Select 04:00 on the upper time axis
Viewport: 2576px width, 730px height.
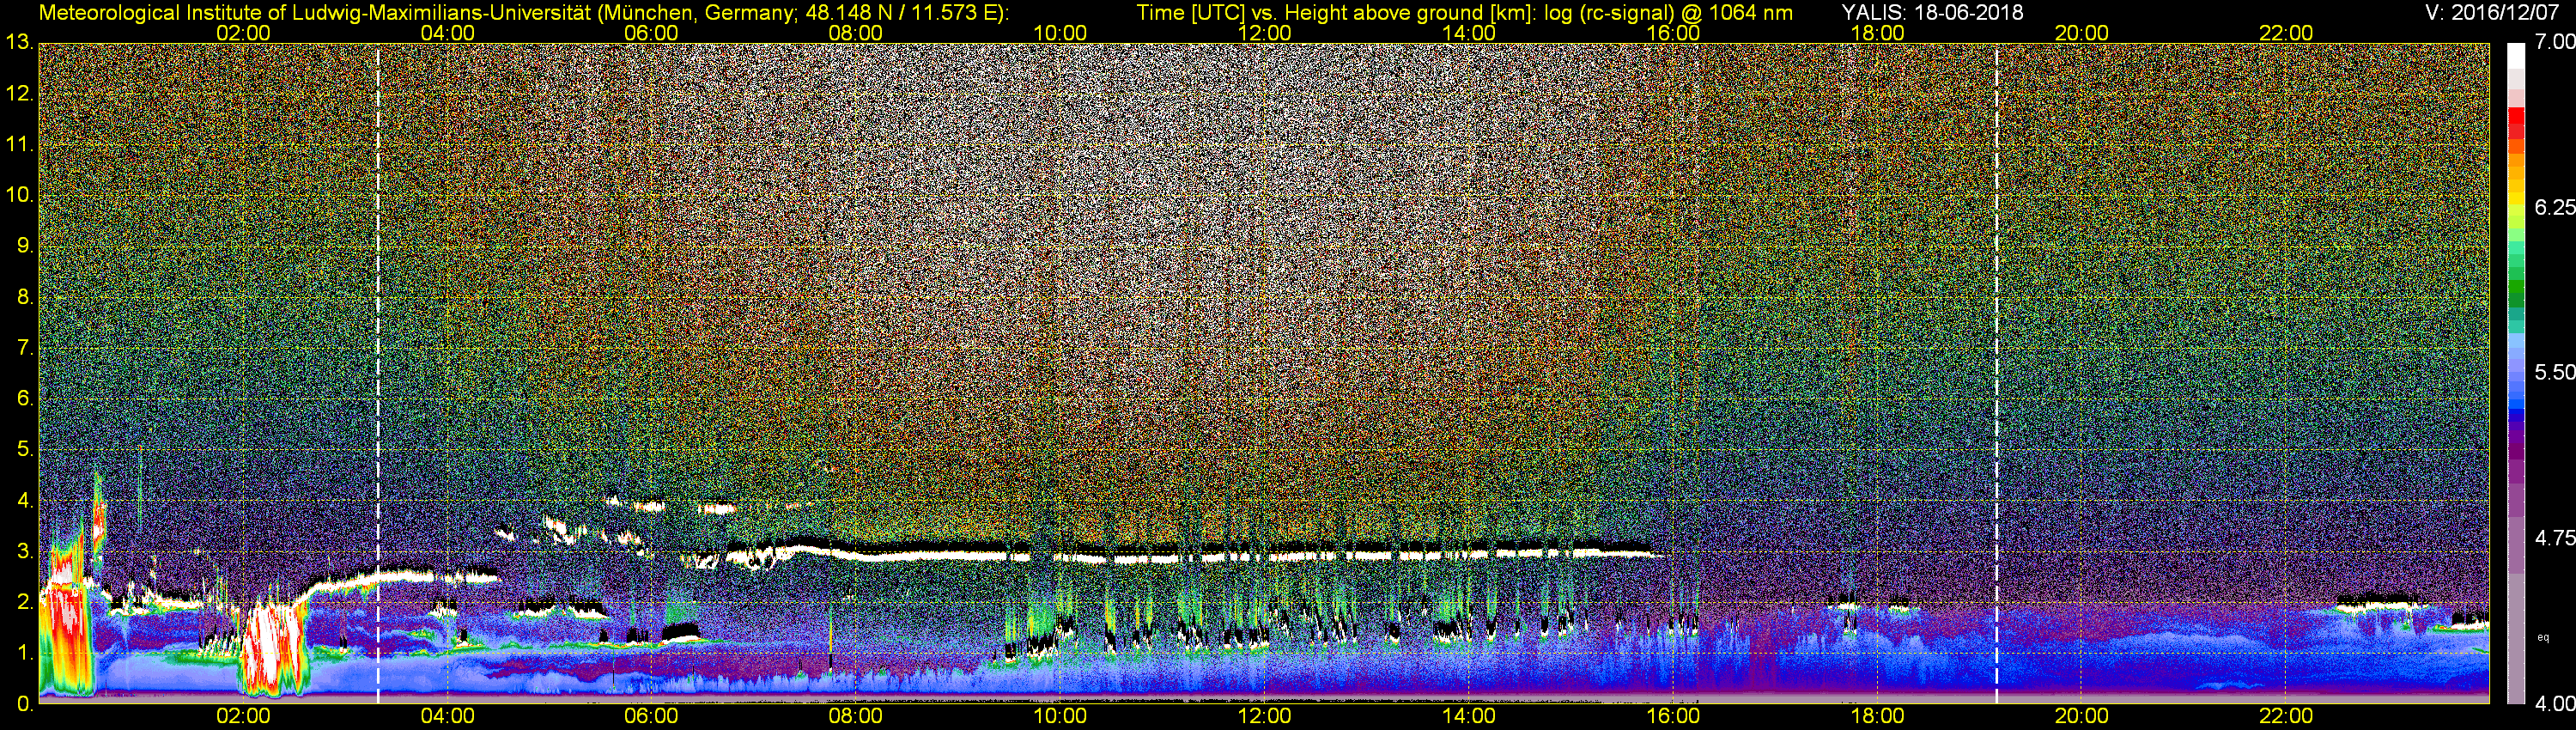[x=447, y=33]
